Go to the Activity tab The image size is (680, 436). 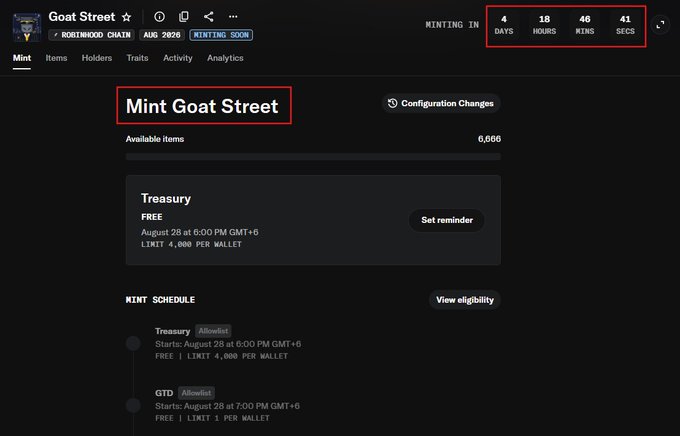point(178,58)
